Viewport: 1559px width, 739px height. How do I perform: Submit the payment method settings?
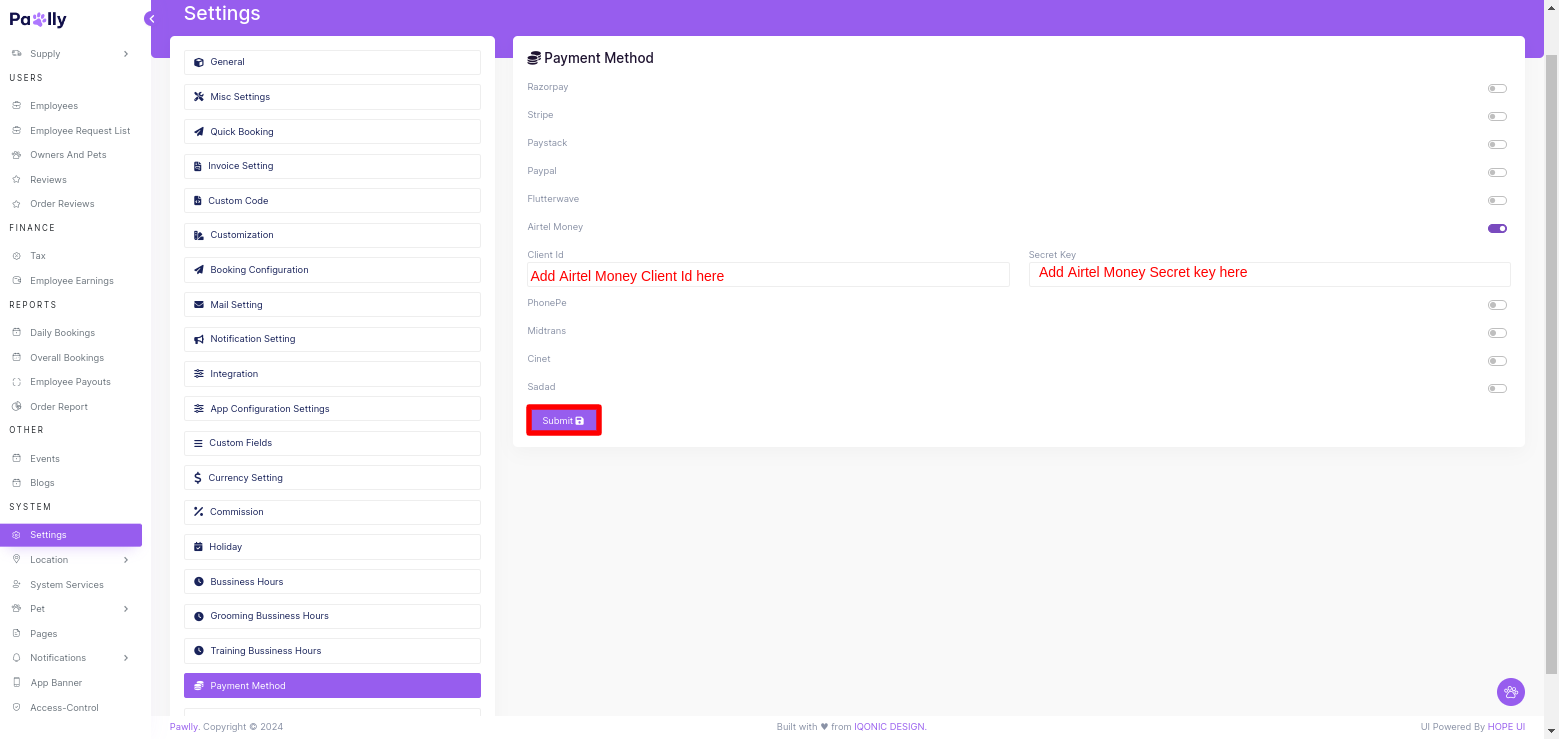click(563, 421)
